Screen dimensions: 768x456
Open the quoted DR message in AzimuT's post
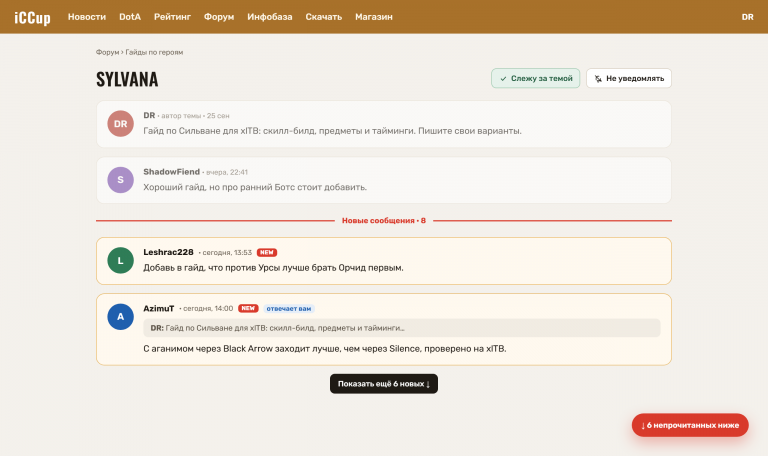click(x=402, y=328)
